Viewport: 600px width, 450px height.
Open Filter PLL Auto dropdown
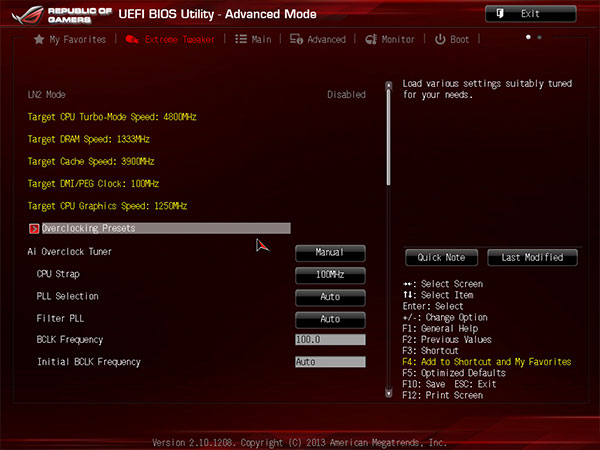tap(330, 320)
